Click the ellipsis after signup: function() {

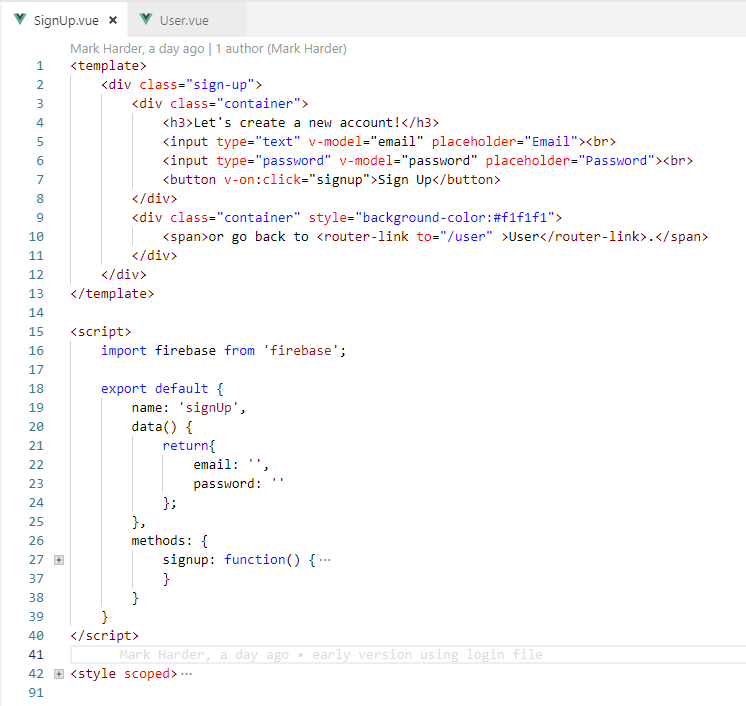(324, 560)
